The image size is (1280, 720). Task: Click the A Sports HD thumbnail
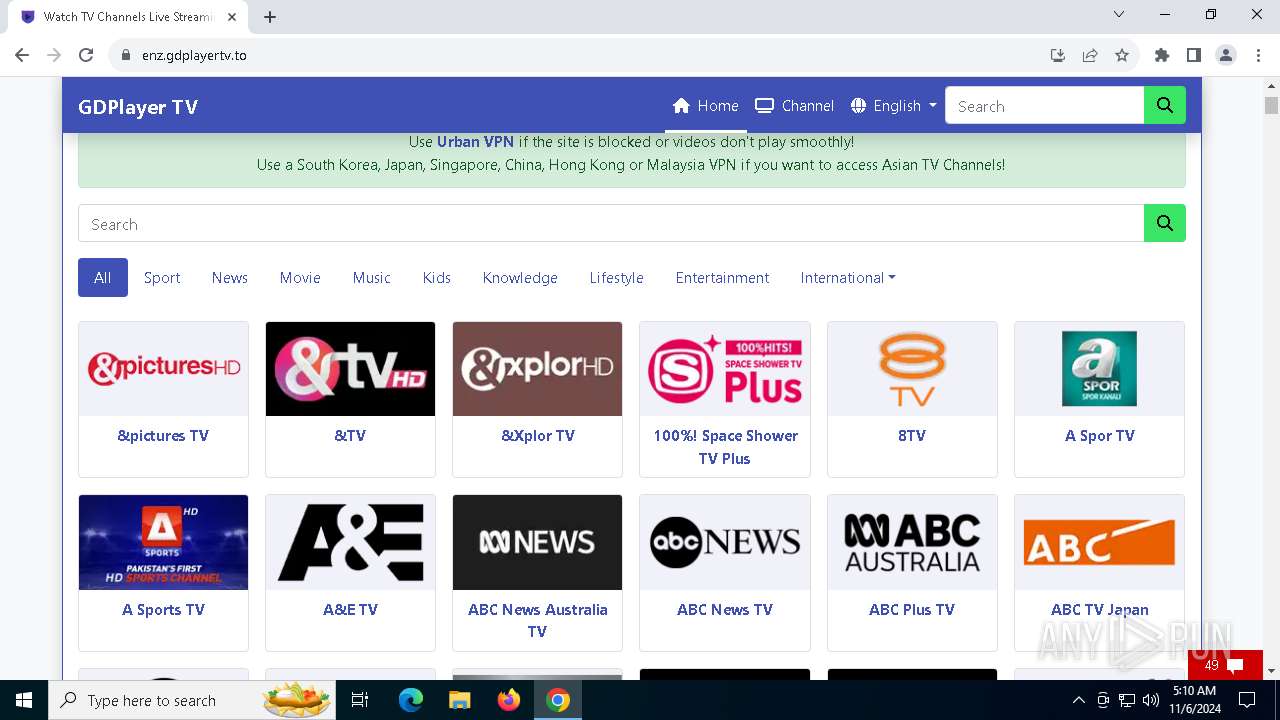coord(163,542)
